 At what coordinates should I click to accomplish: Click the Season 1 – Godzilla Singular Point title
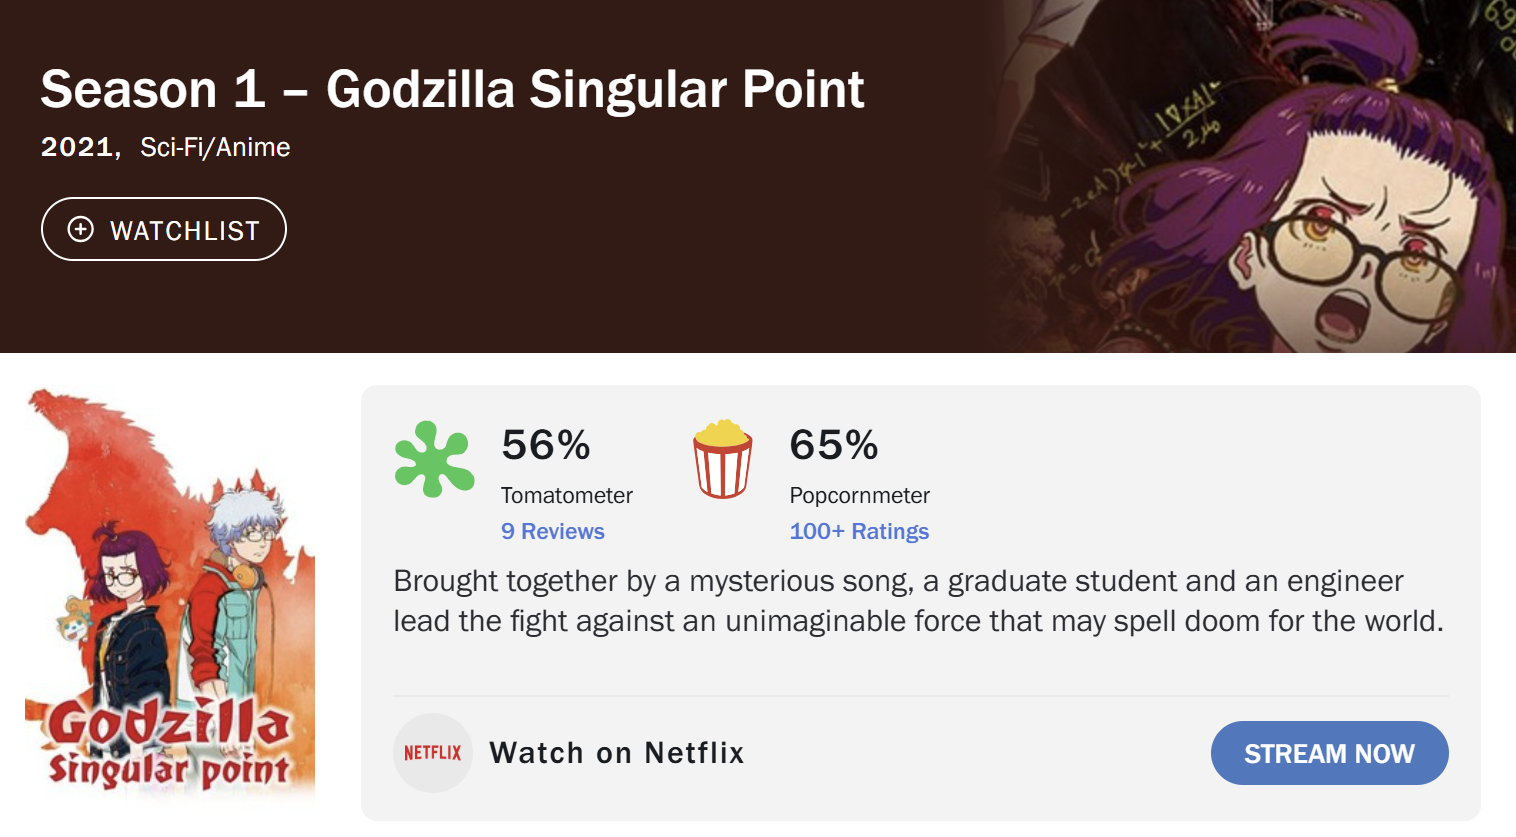(452, 89)
